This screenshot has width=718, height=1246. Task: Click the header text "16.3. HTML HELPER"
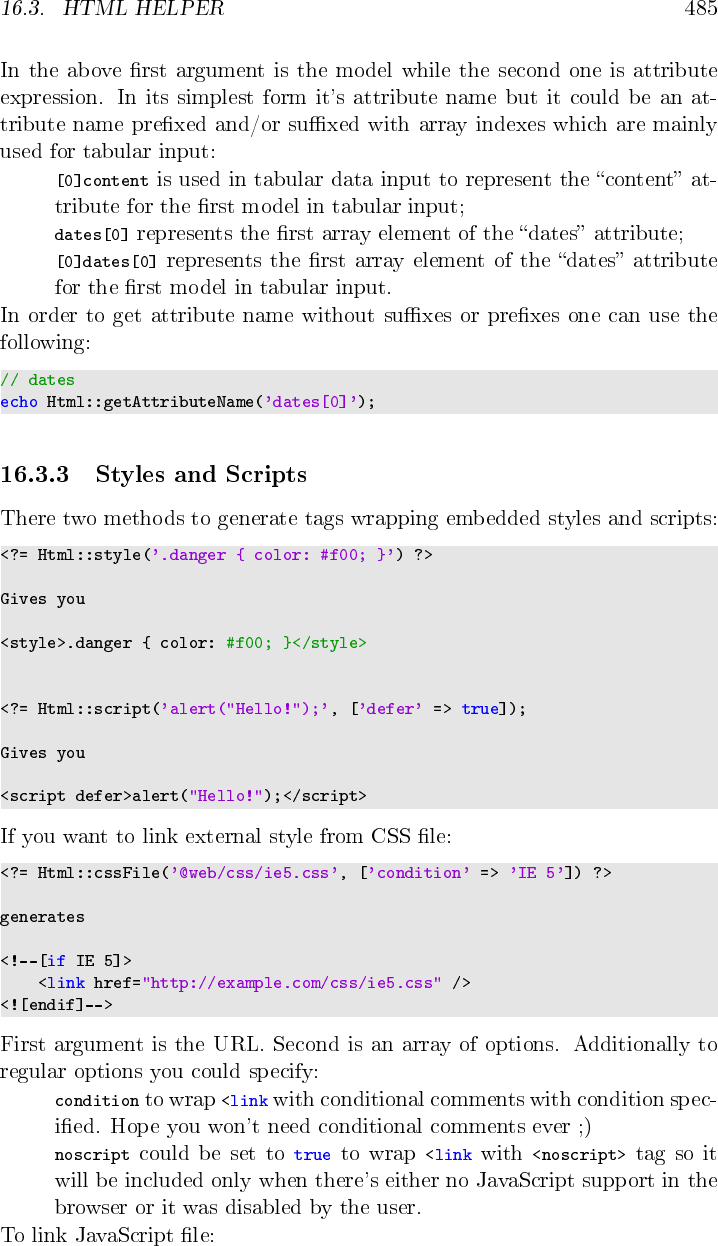click(112, 10)
